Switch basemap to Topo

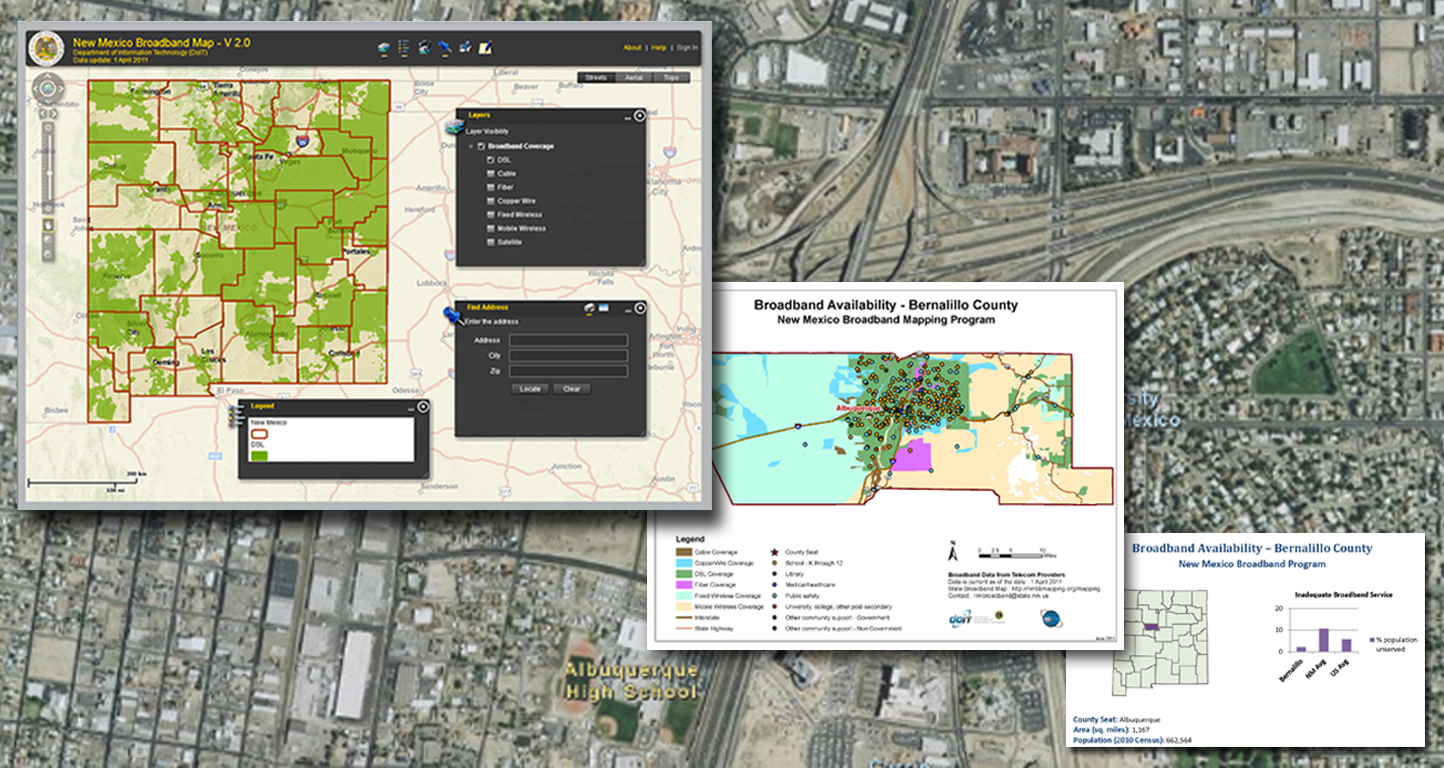(671, 77)
